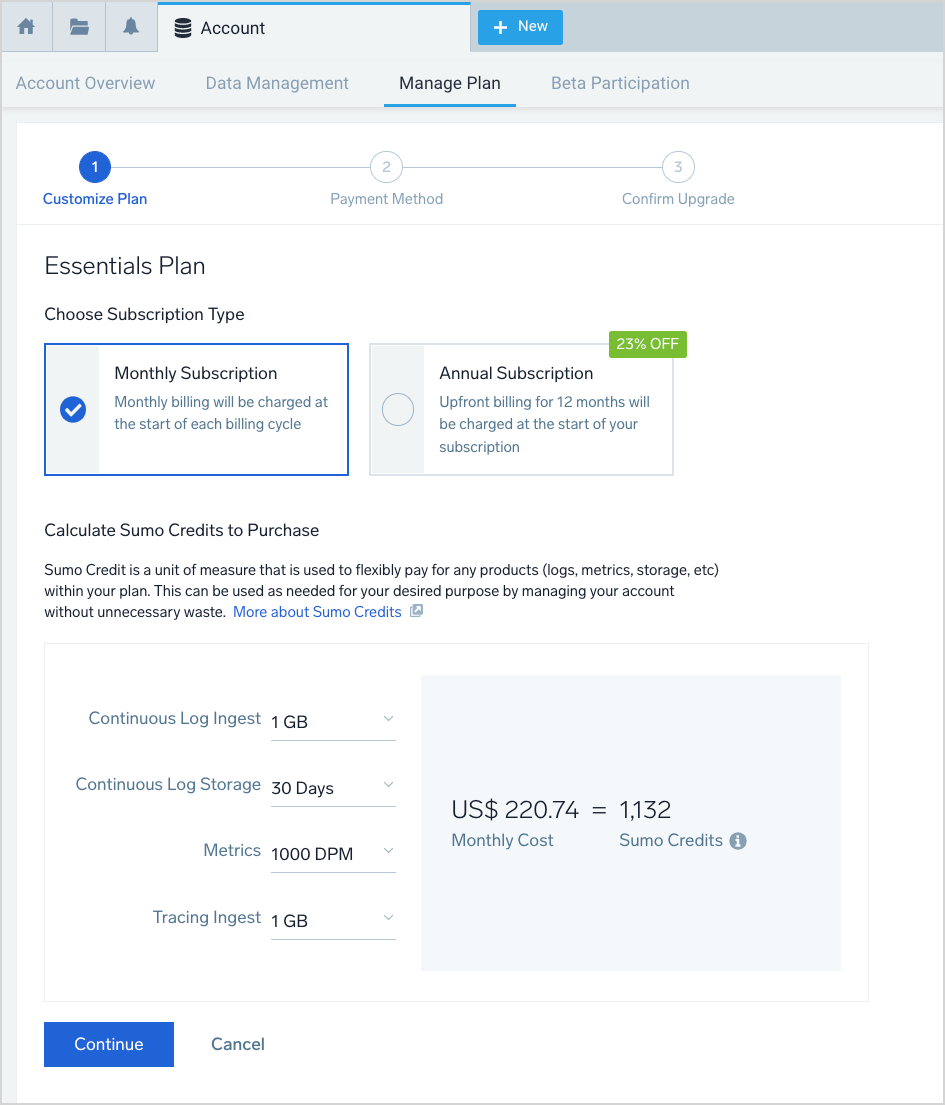Switch to the Account Overview tab

[86, 83]
